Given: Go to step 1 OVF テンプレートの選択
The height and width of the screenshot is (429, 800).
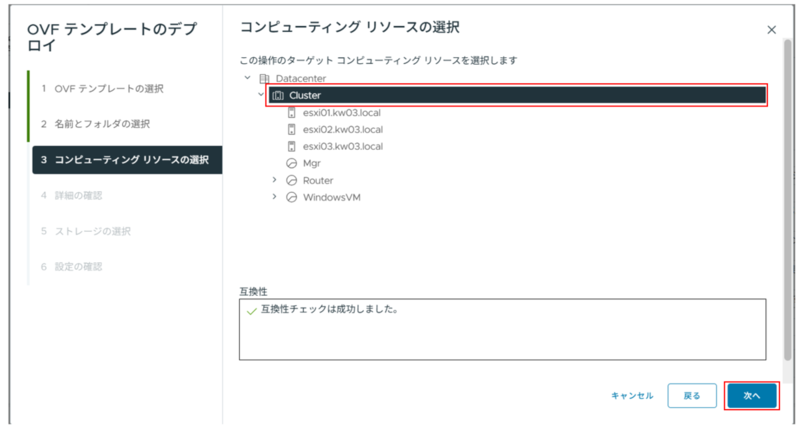Looking at the screenshot, I should 102,89.
